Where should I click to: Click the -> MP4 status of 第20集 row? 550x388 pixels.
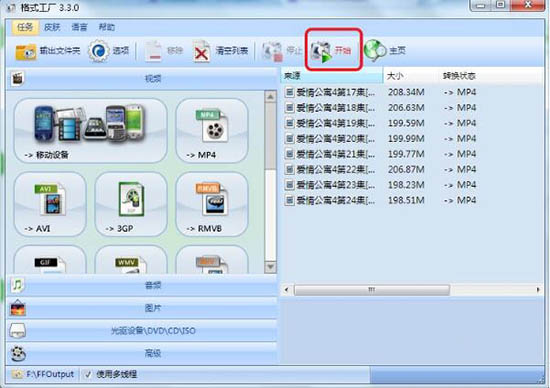460,139
